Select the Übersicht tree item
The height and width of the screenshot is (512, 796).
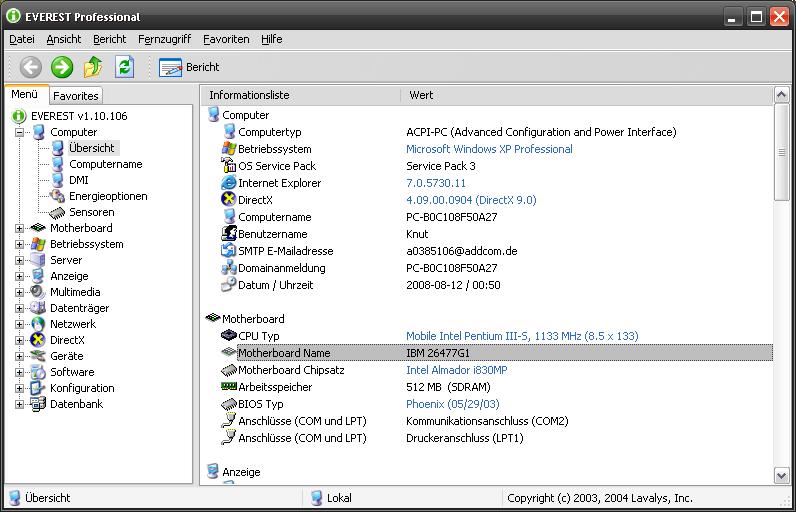(x=92, y=148)
